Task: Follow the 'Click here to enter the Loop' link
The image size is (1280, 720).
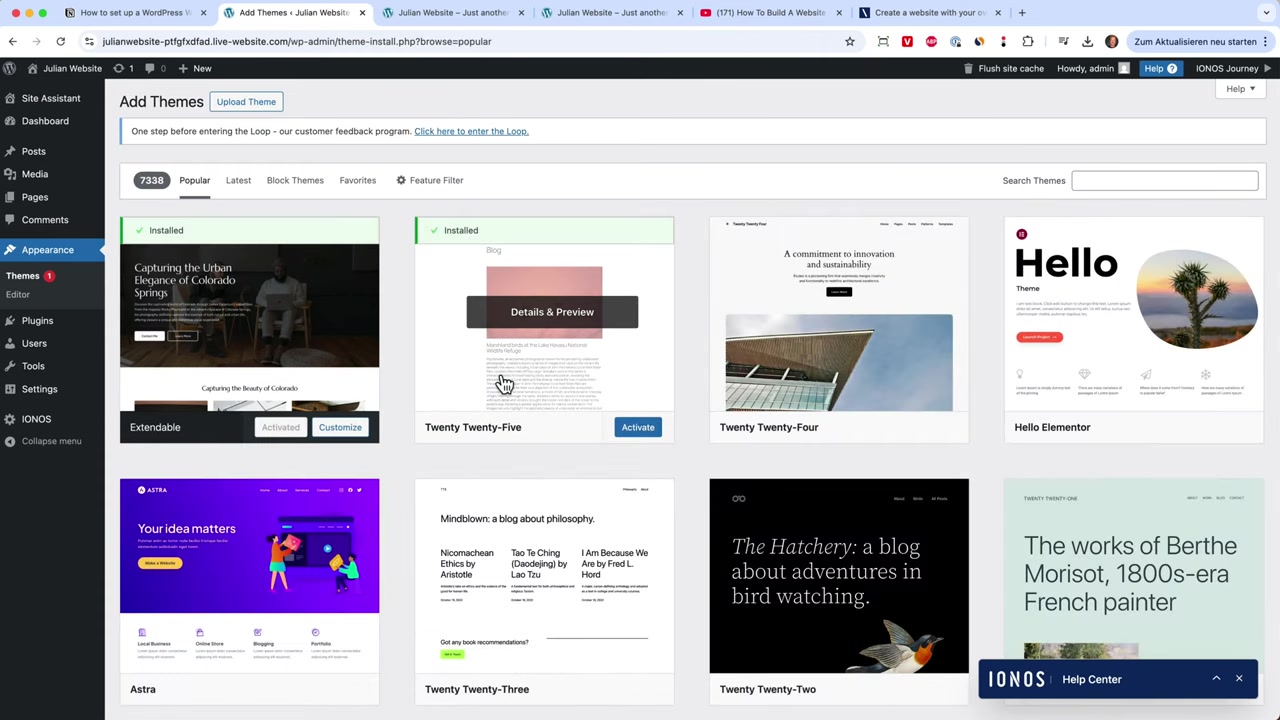Action: point(471,131)
